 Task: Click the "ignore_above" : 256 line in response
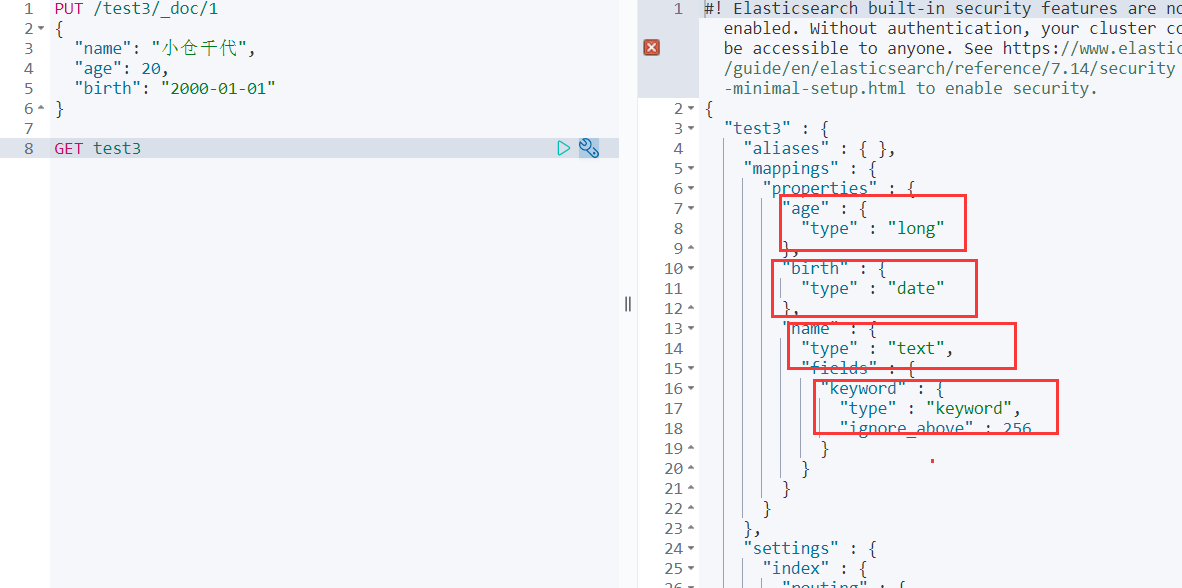tap(935, 428)
